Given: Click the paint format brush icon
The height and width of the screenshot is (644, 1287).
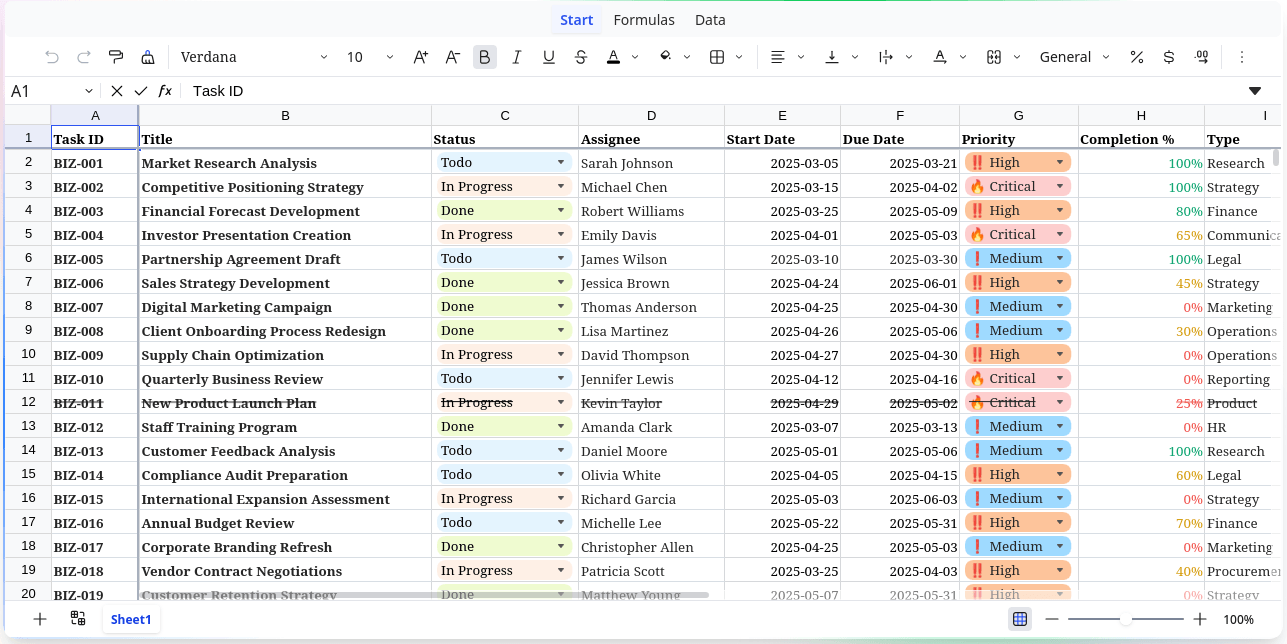Looking at the screenshot, I should [116, 57].
